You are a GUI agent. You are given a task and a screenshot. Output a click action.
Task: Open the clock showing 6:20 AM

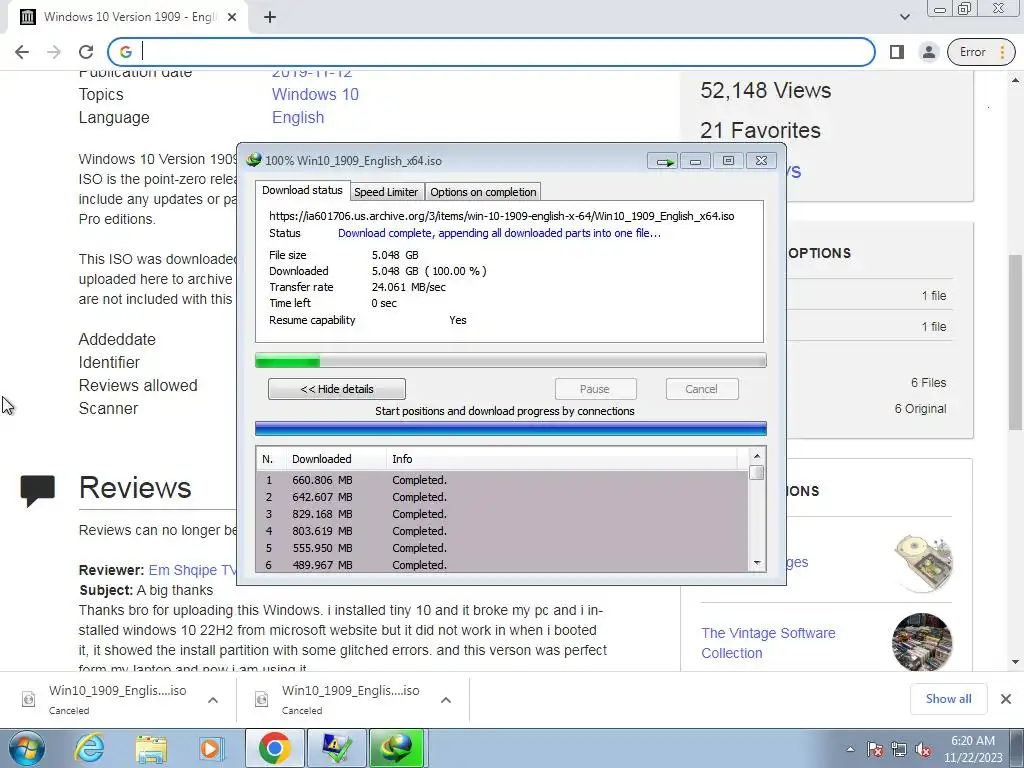(972, 749)
